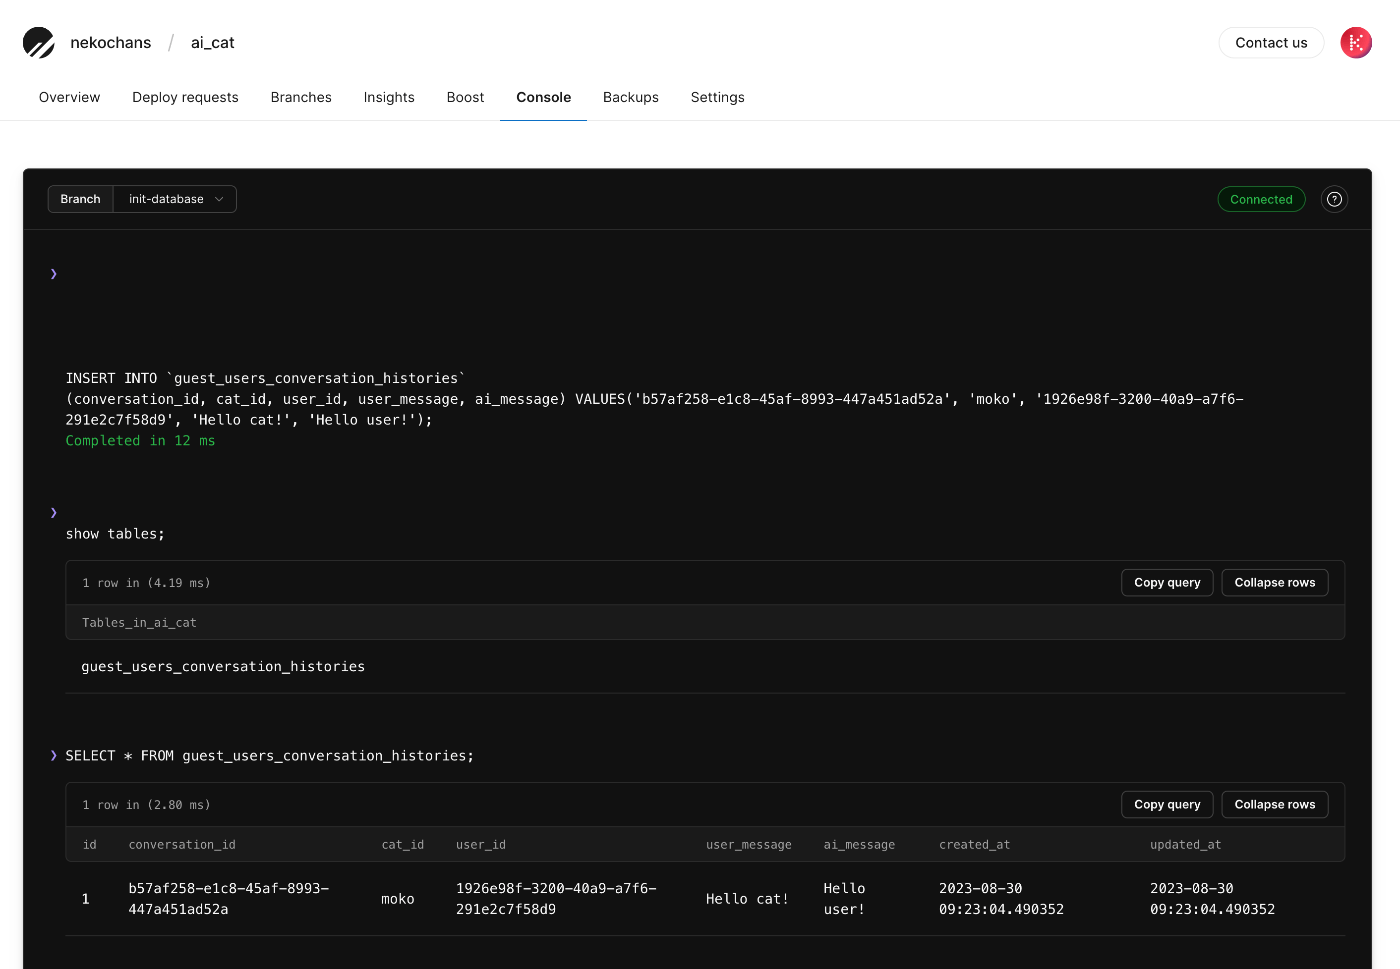Screen dimensions: 1400x969
Task: Click '1 row in (4.19 ms)' text
Action: pos(146,583)
